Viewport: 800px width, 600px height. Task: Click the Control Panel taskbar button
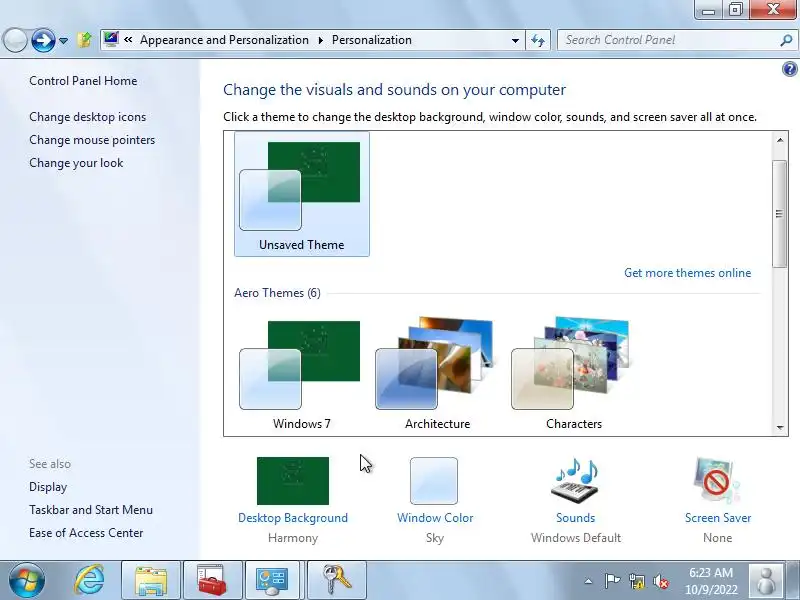[273, 581]
